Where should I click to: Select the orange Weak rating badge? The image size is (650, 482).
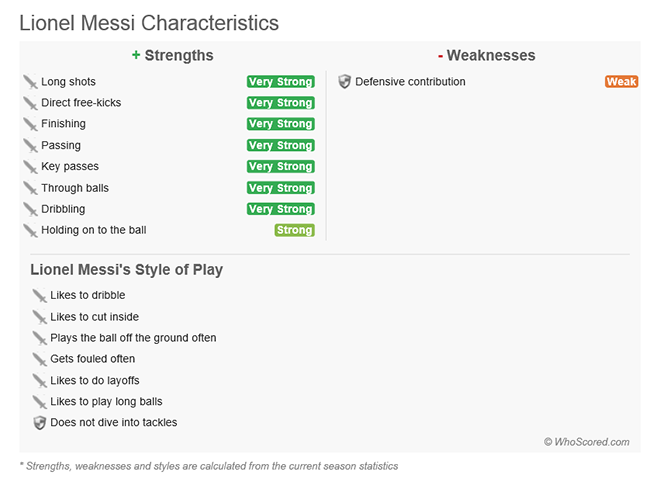pyautogui.click(x=621, y=82)
